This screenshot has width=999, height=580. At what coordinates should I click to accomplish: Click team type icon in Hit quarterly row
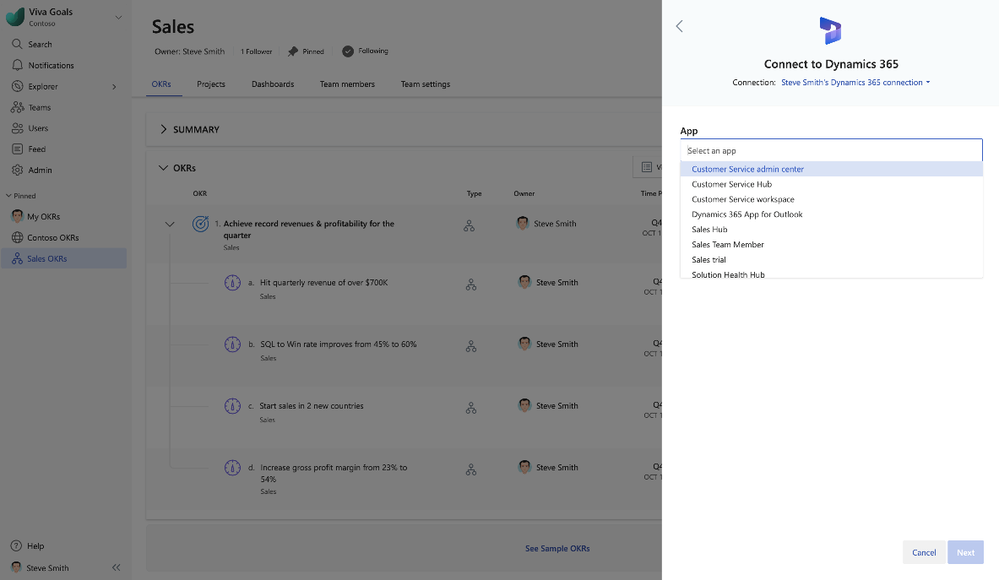tap(471, 285)
